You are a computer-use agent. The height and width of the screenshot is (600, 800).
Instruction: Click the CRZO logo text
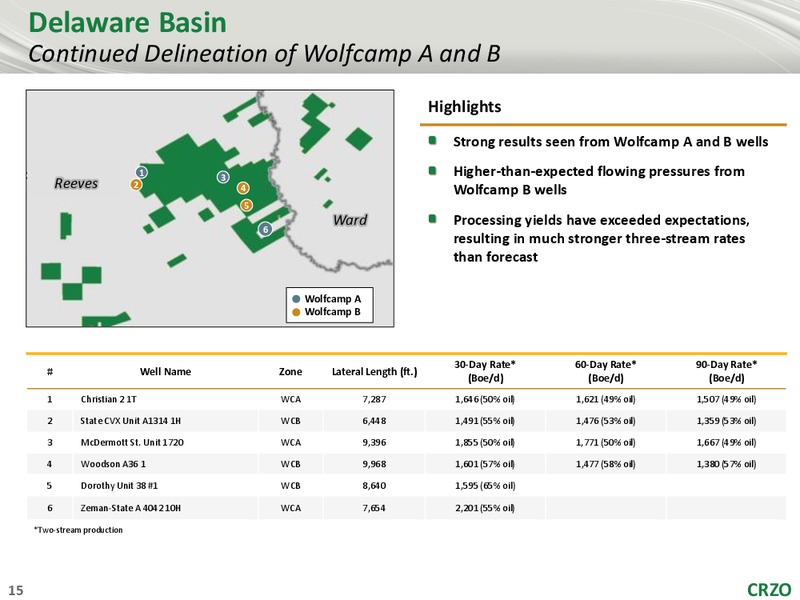pyautogui.click(x=769, y=590)
